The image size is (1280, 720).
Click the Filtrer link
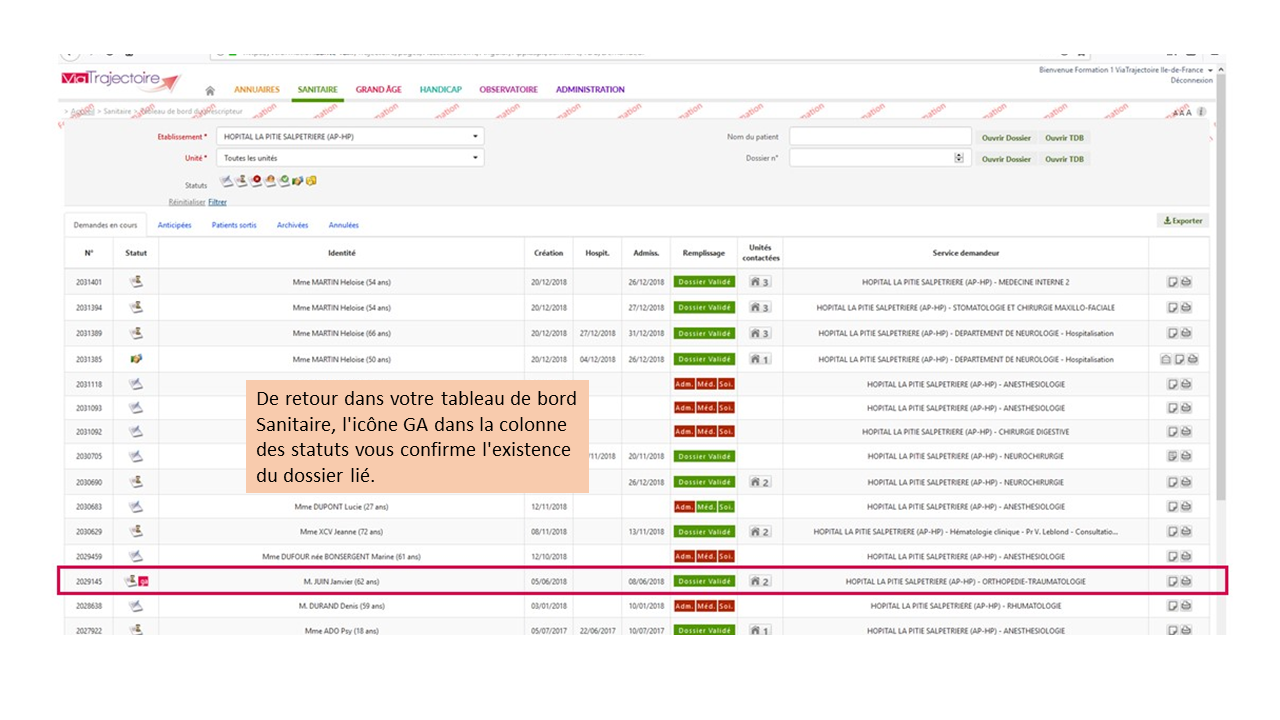217,202
